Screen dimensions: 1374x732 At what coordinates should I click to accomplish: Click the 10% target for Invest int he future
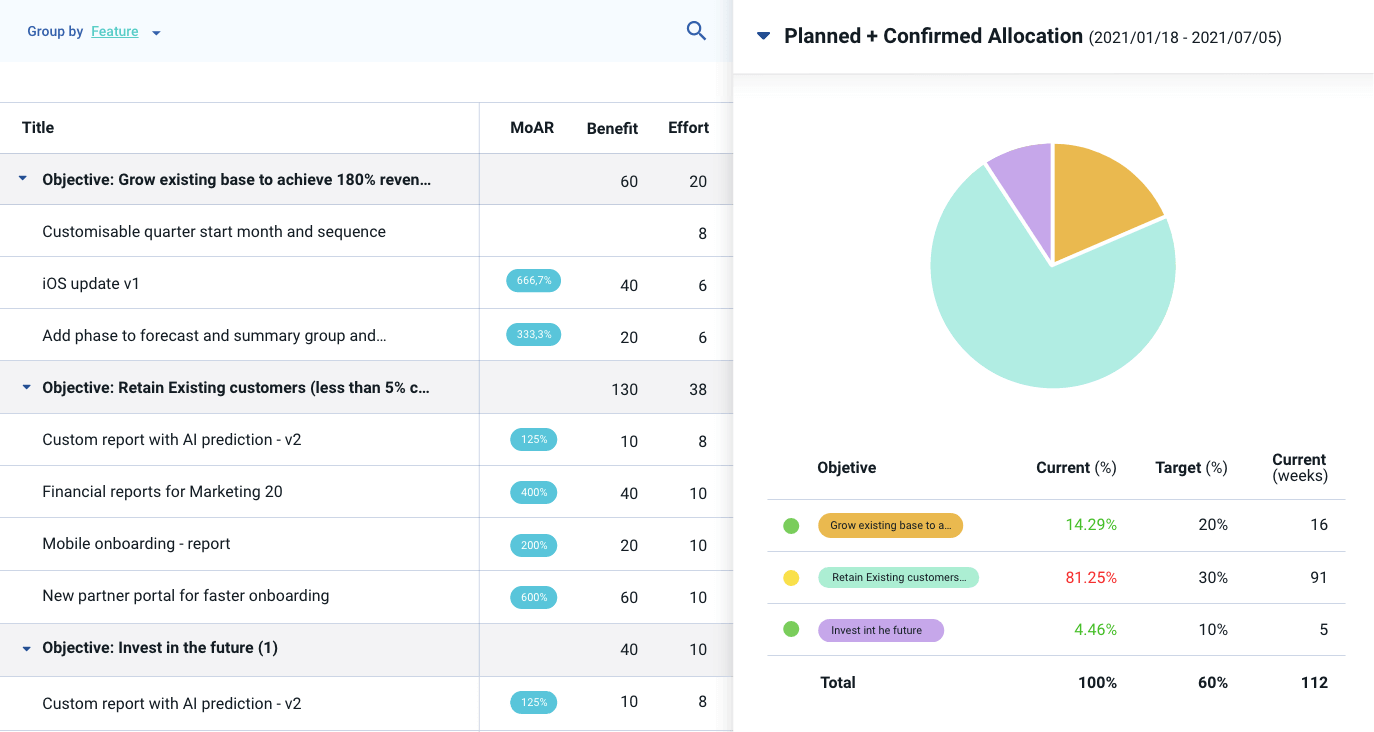pos(1213,629)
